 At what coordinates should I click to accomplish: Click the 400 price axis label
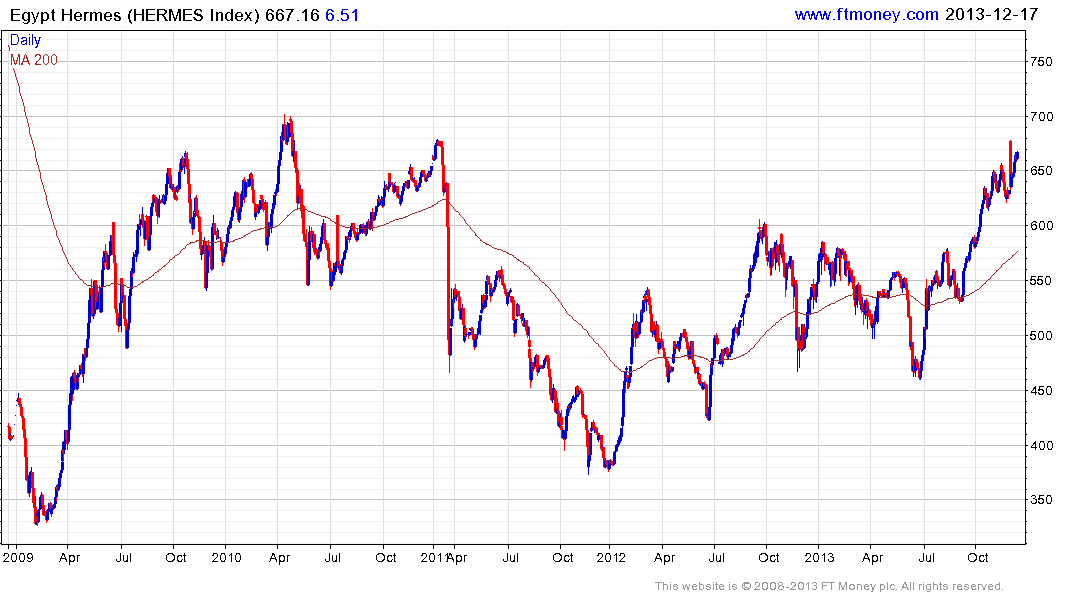[x=1041, y=446]
